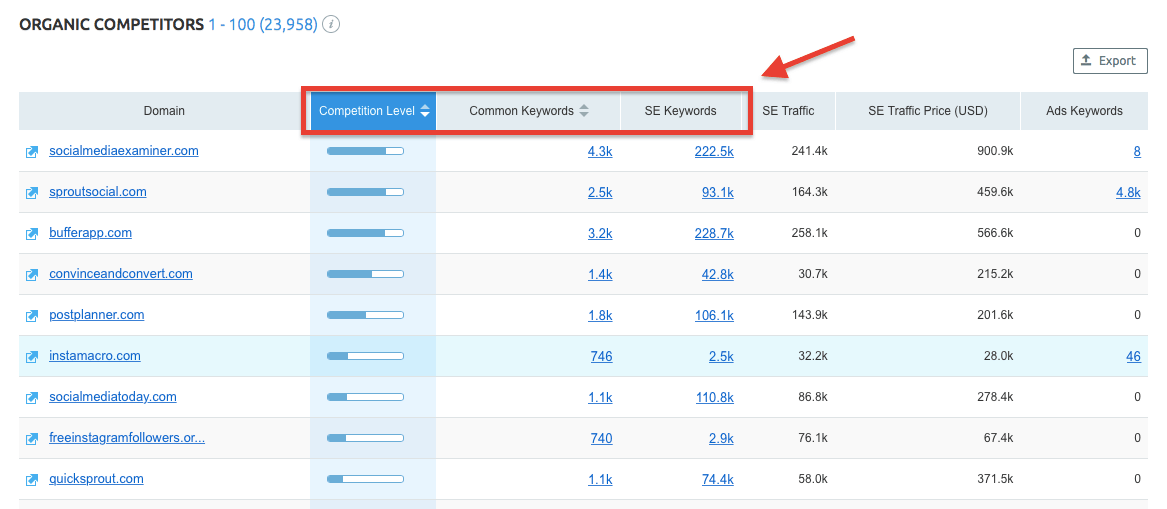Select the SE Keywords column header

681,111
